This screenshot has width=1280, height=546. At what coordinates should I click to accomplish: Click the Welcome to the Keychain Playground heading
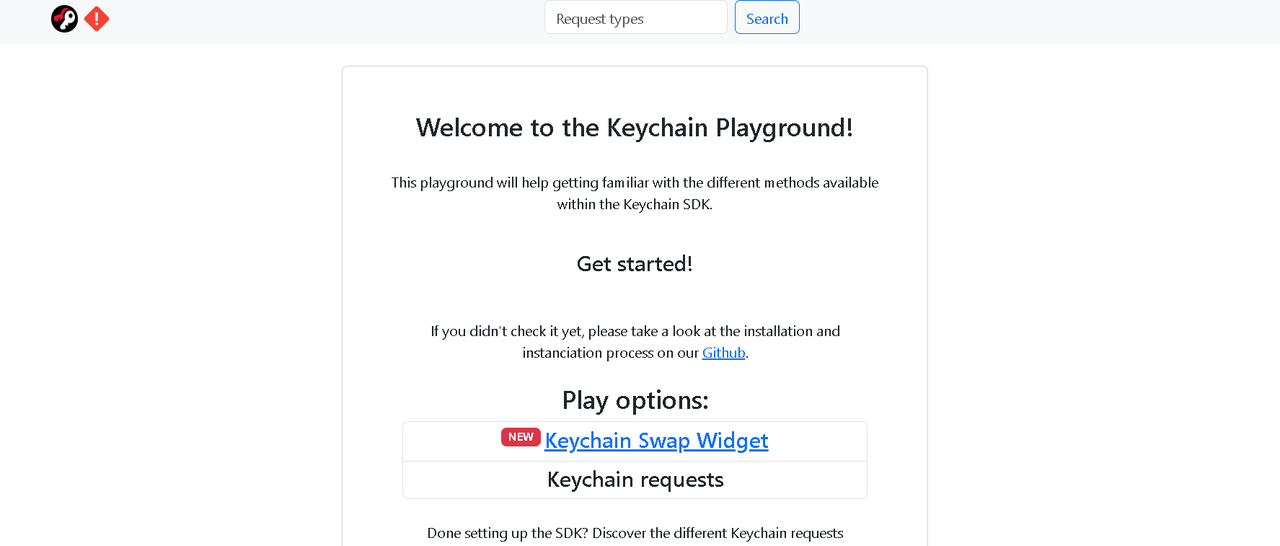tap(635, 128)
